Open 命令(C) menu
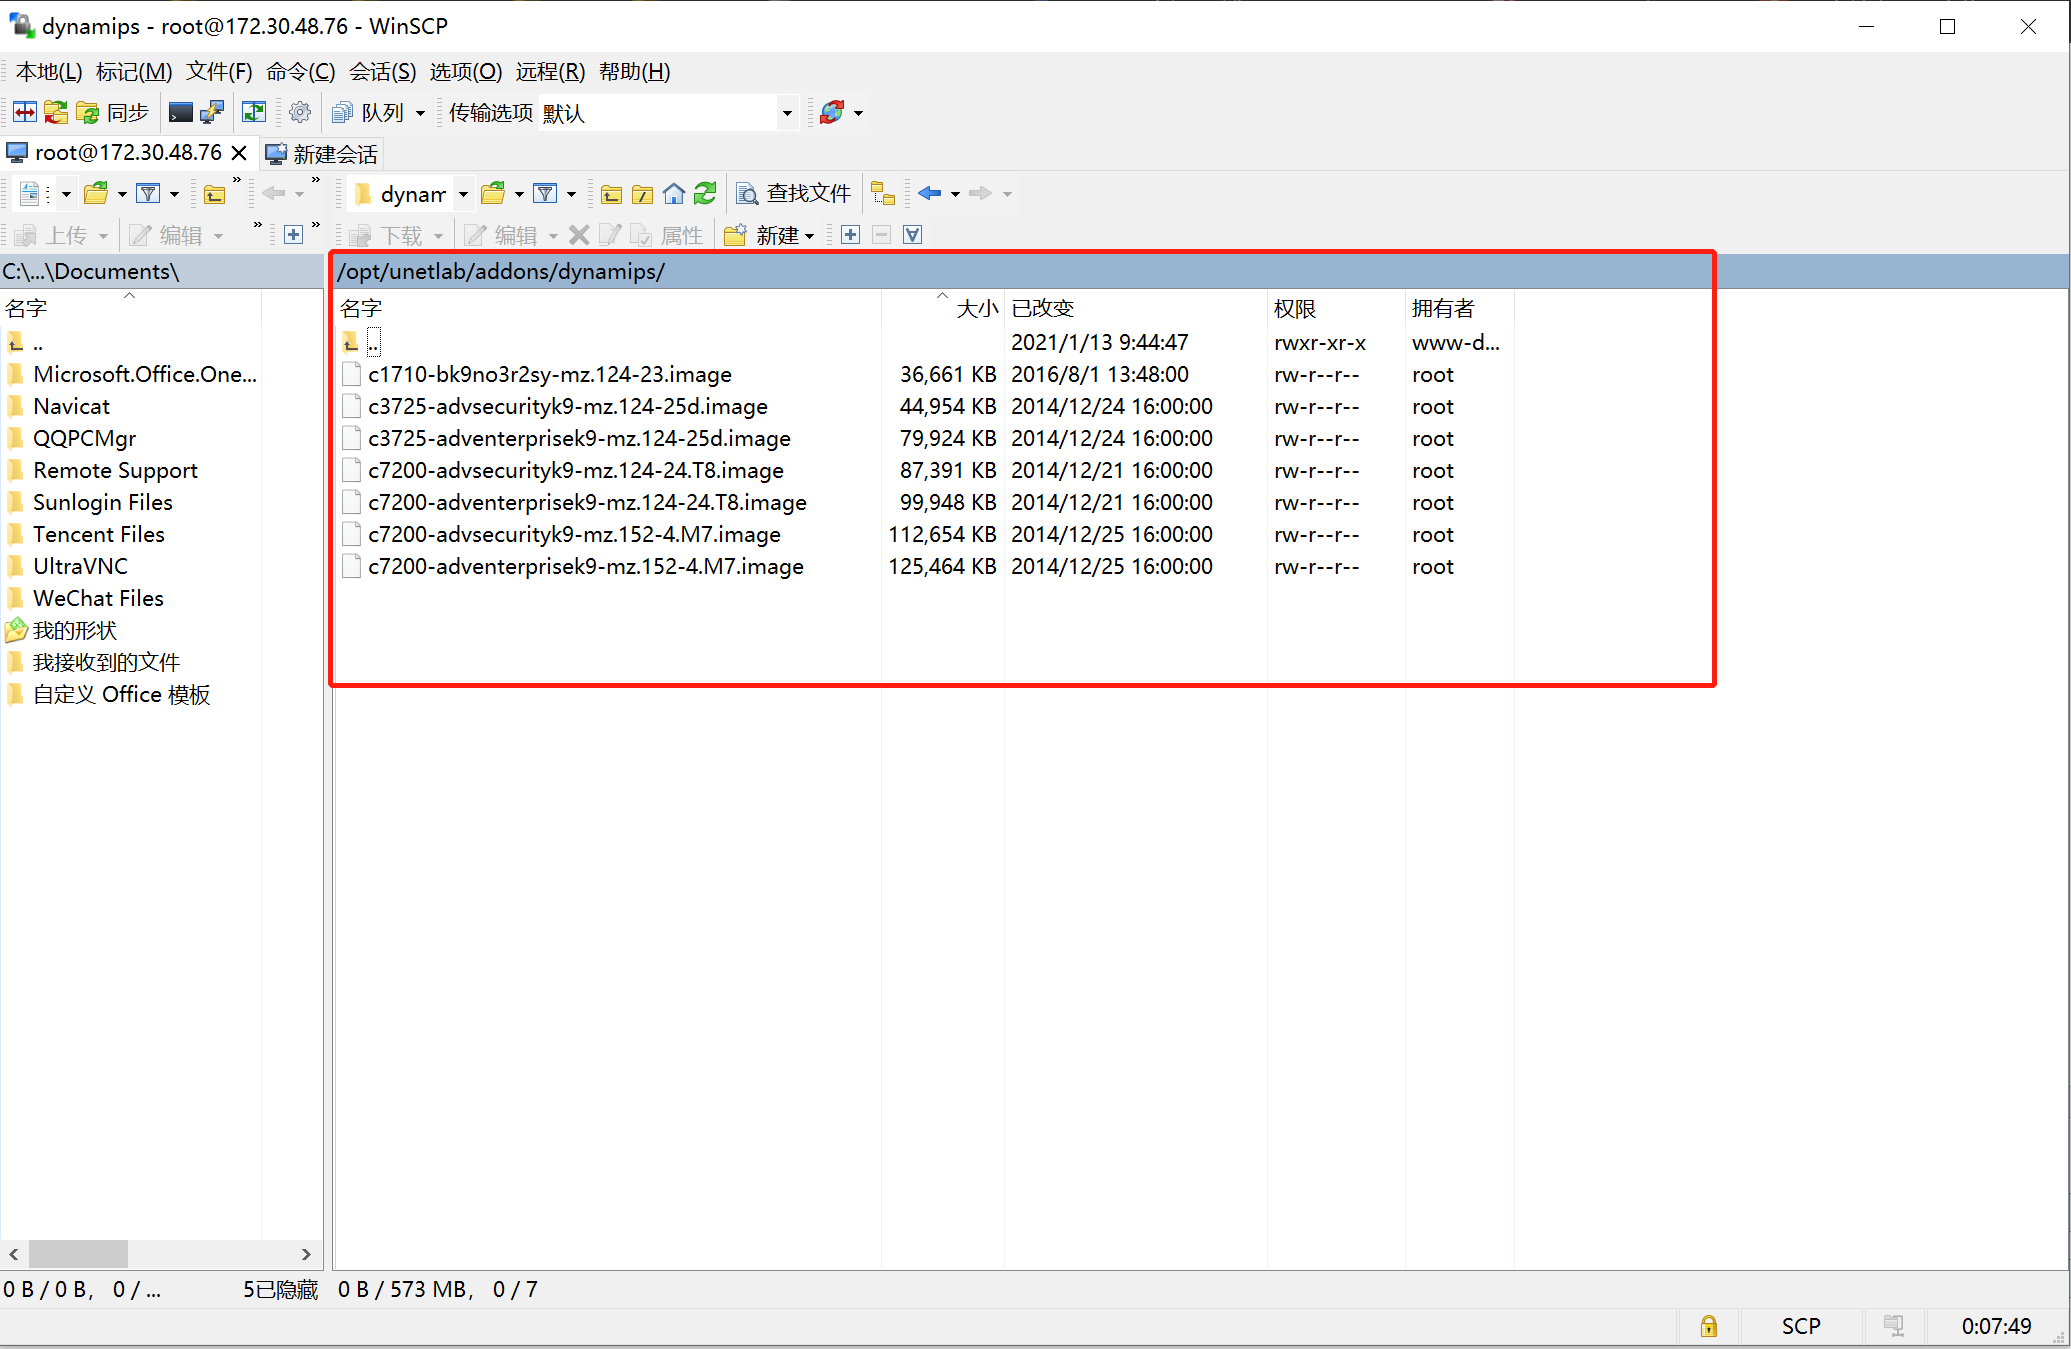Screen dimensions: 2071x1349 pos(301,72)
